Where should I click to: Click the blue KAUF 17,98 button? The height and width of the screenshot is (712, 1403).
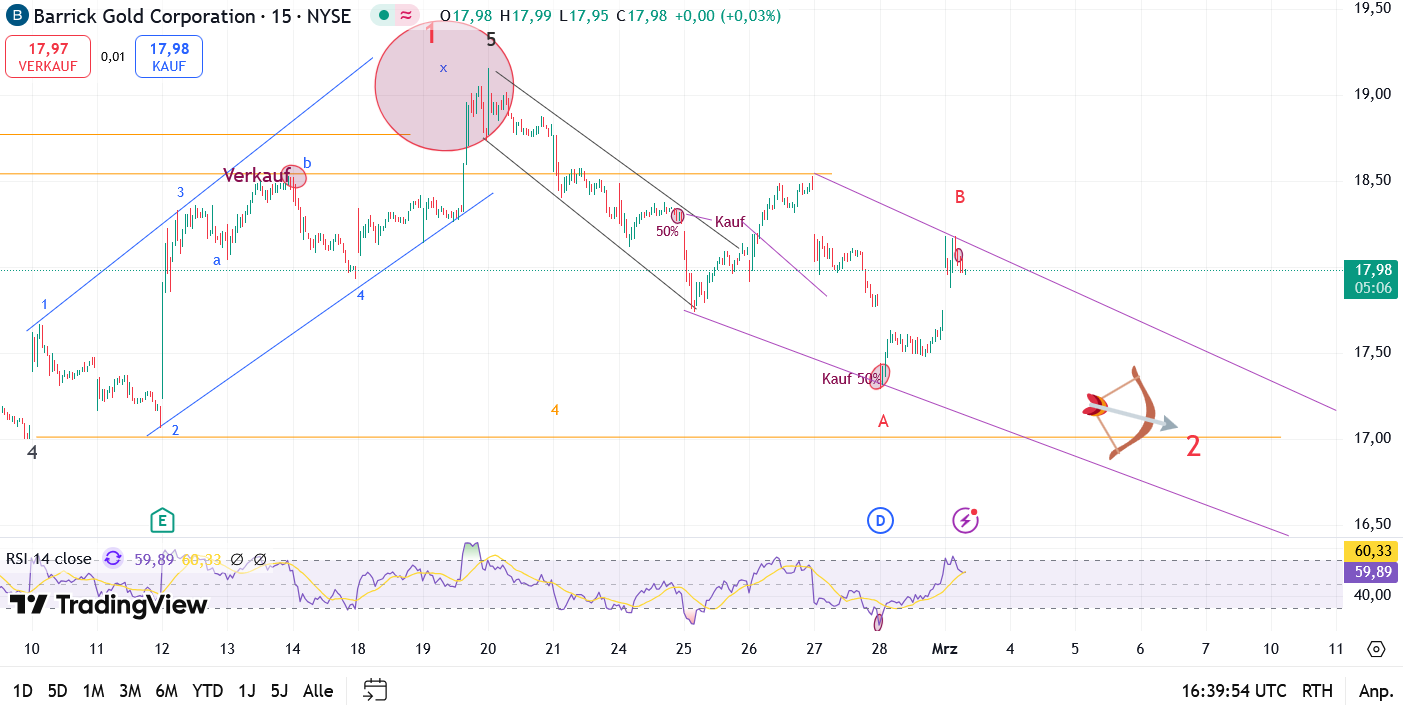[x=169, y=56]
